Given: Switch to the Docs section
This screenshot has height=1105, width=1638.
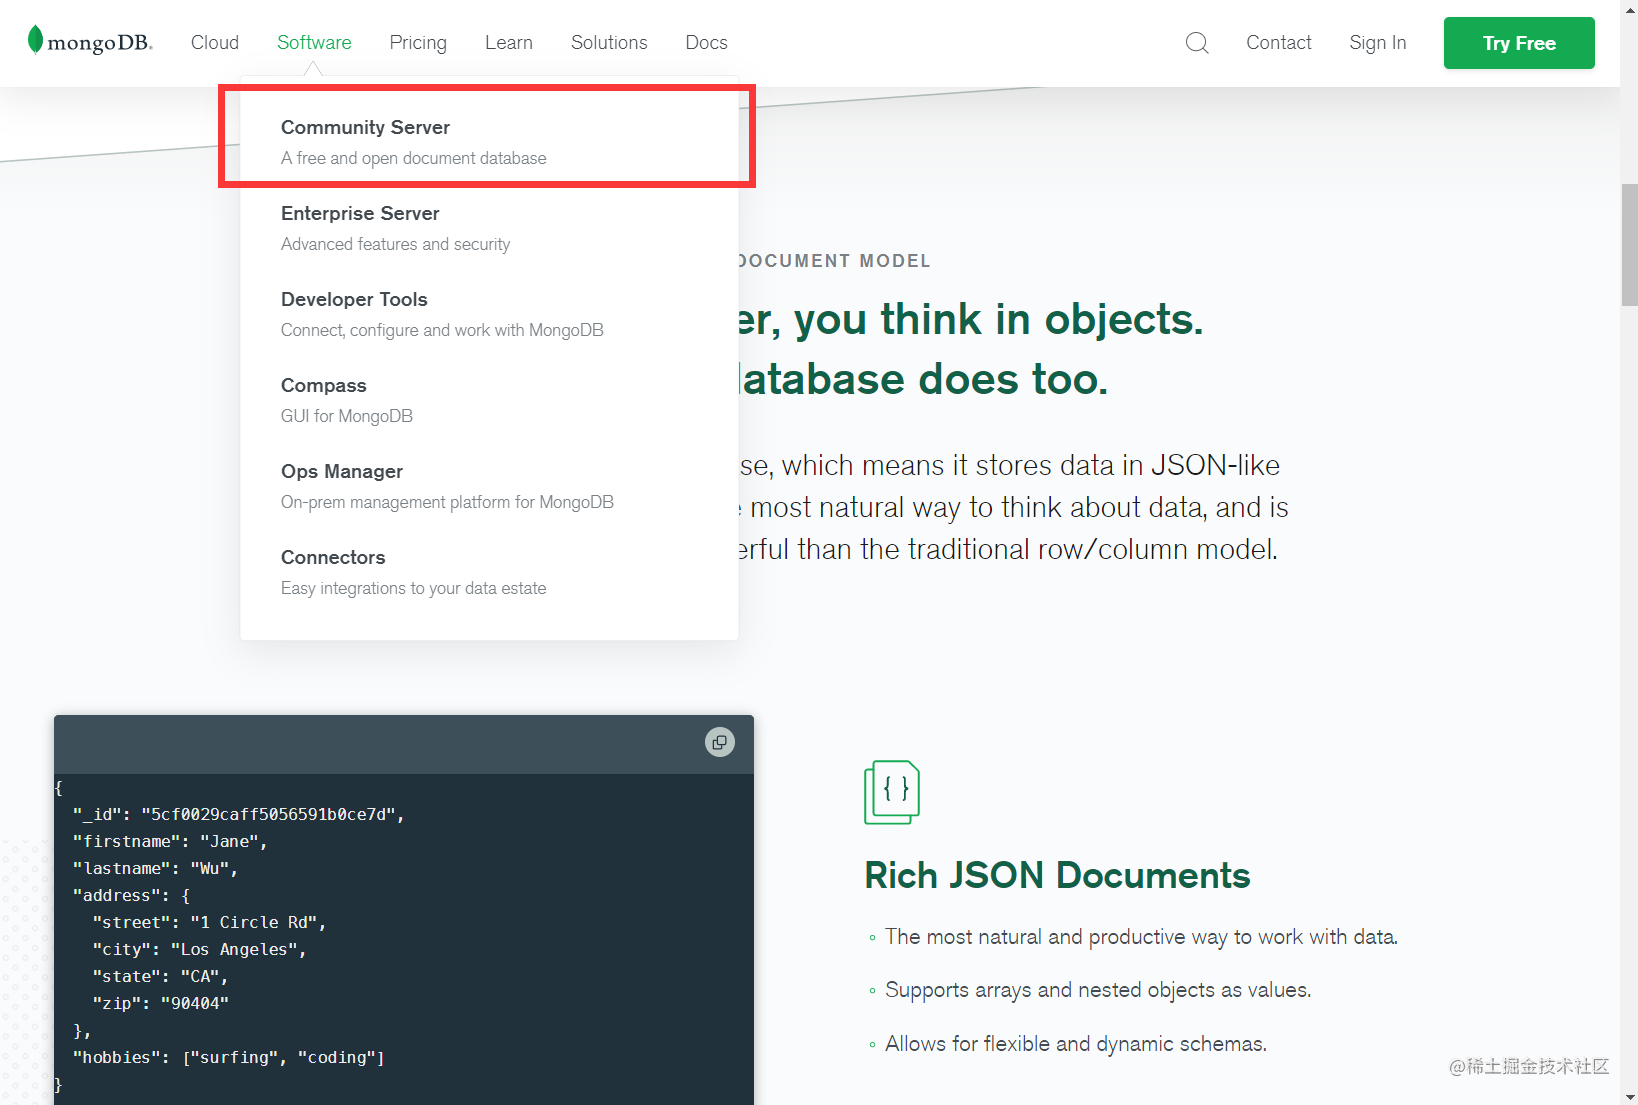Looking at the screenshot, I should pyautogui.click(x=706, y=42).
